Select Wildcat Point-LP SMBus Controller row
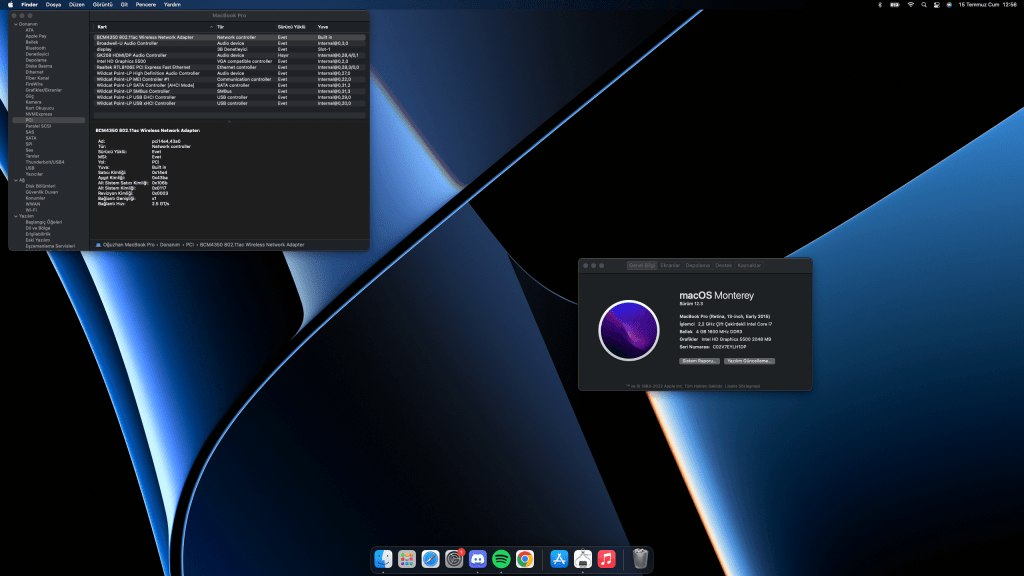 point(229,91)
